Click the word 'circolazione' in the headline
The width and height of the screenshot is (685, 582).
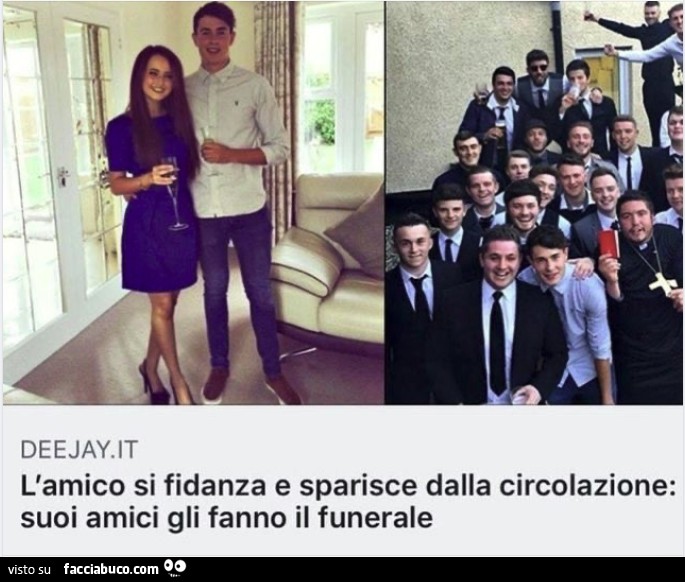coord(585,486)
